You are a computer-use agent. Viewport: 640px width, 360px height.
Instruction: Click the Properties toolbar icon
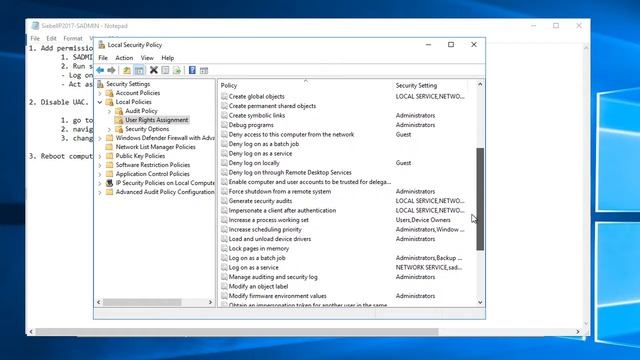click(165, 70)
